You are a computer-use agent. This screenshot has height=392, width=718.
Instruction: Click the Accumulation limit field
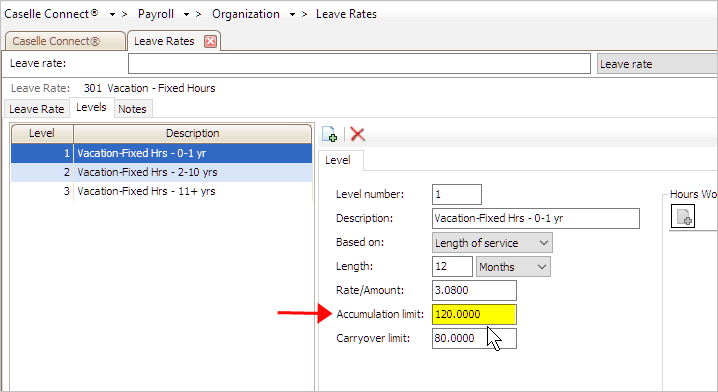coord(474,314)
